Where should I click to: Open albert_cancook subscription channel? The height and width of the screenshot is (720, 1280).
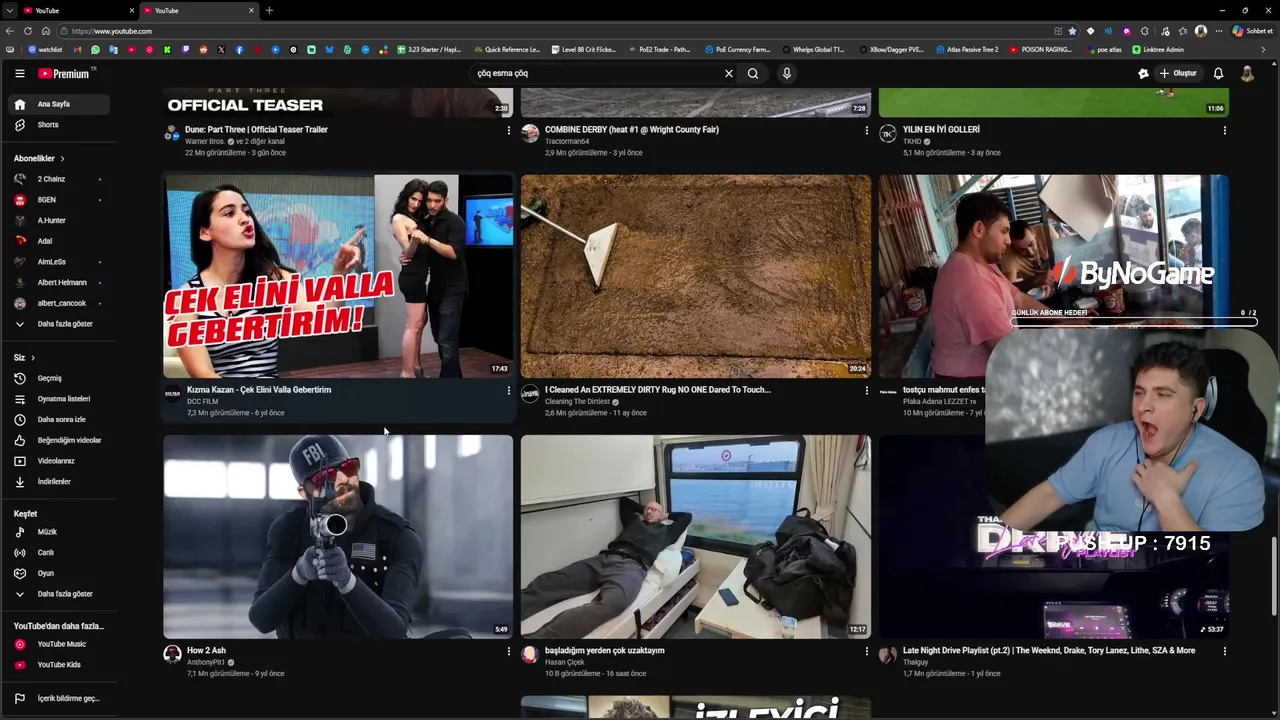[59, 303]
